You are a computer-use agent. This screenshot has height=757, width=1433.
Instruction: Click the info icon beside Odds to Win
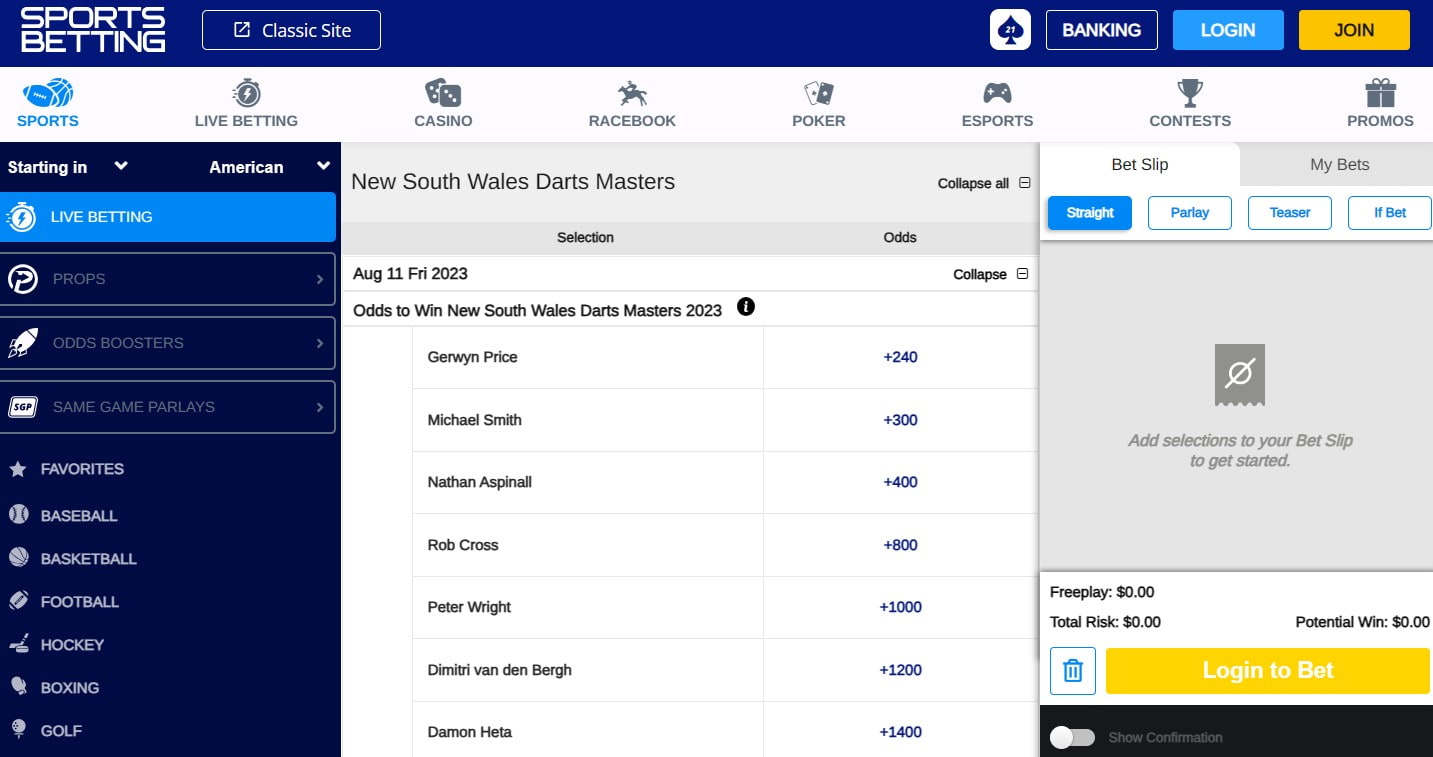tap(745, 307)
